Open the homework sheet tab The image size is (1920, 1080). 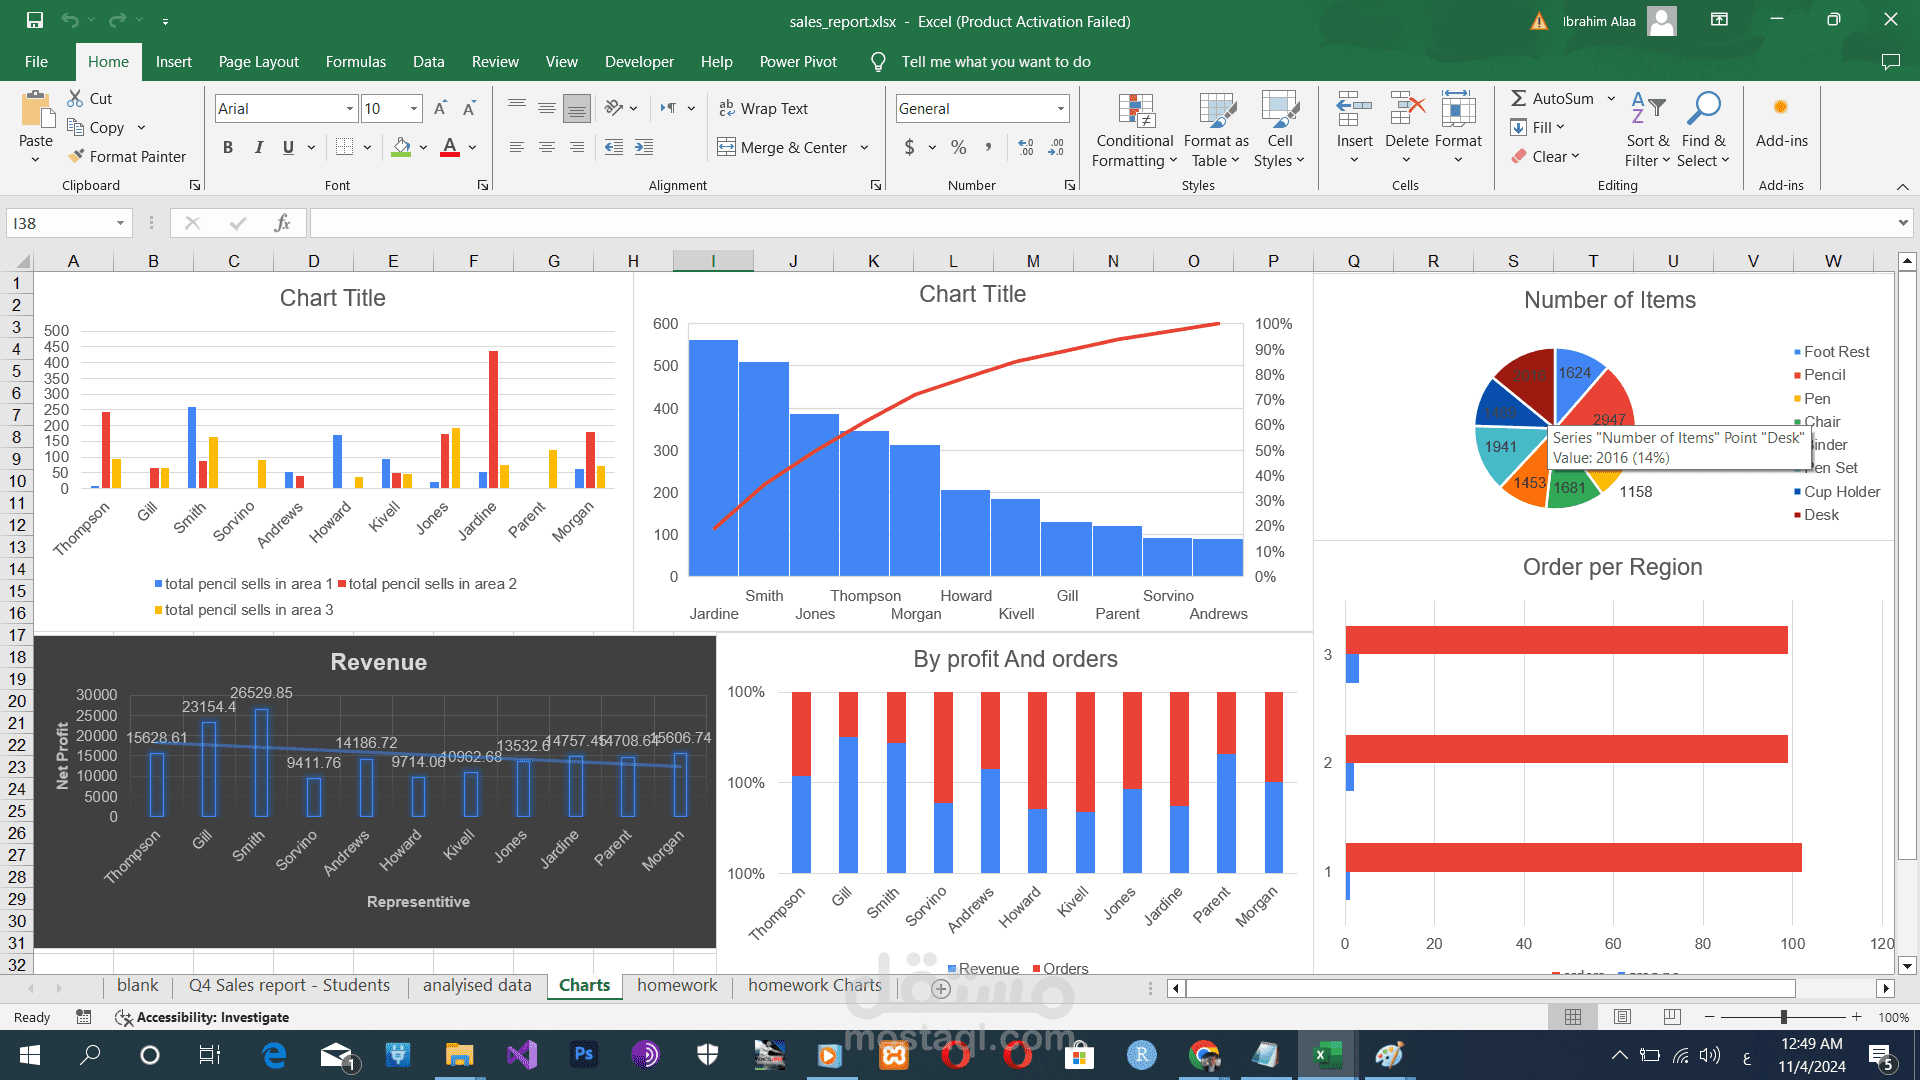tap(677, 986)
